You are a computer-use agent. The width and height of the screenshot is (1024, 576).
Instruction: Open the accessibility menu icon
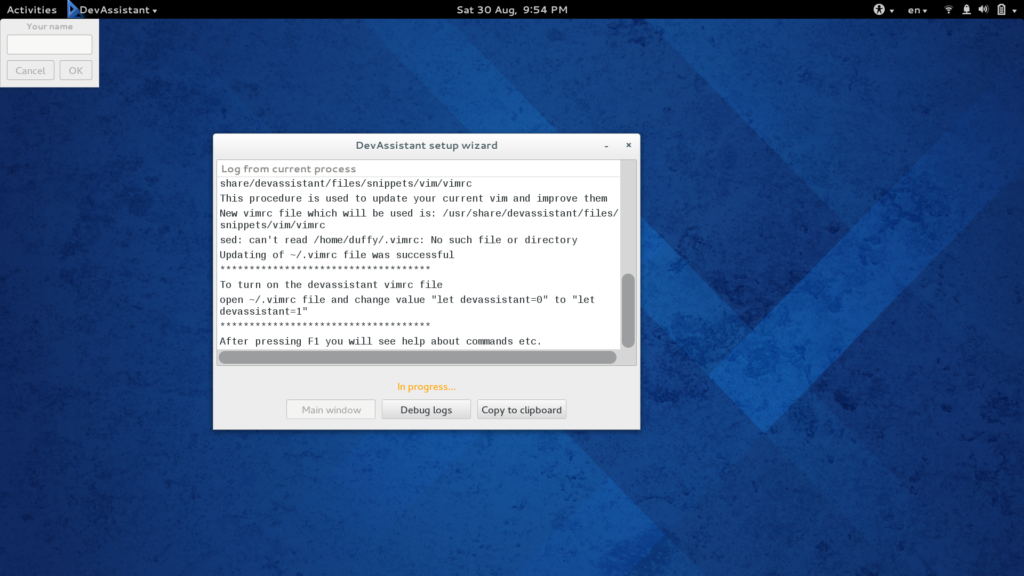tap(879, 10)
